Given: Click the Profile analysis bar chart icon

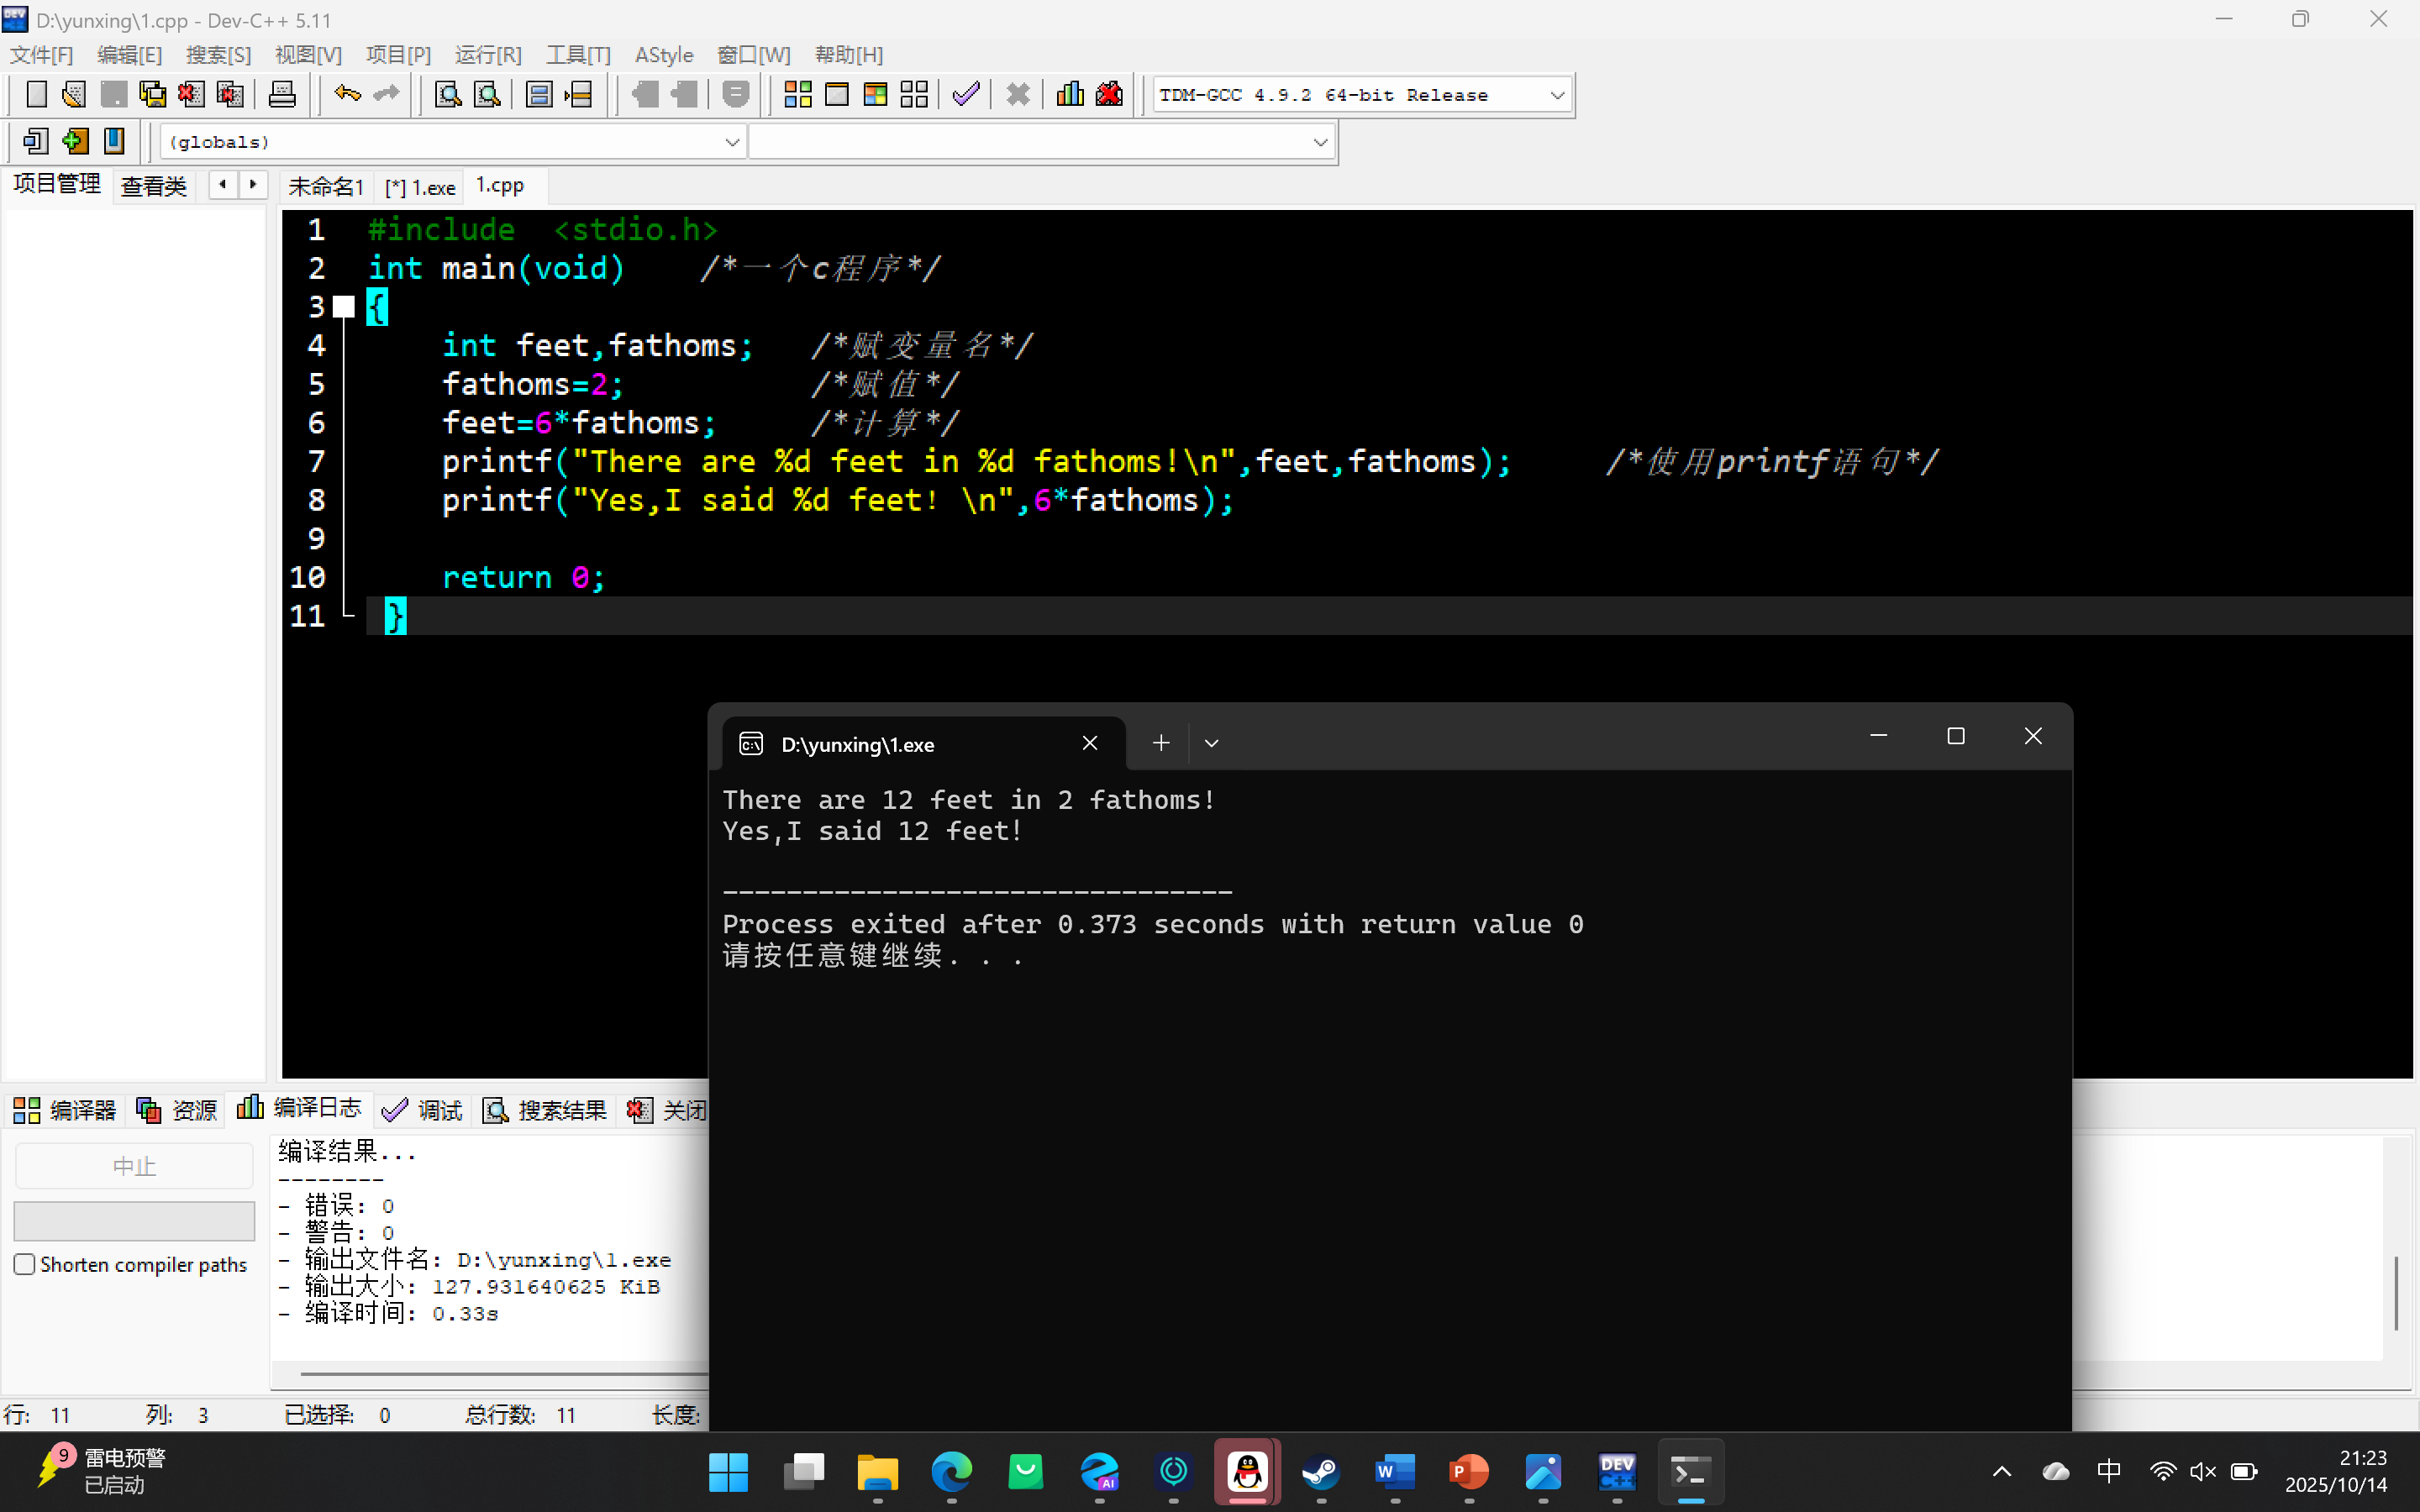Looking at the screenshot, I should (1069, 95).
